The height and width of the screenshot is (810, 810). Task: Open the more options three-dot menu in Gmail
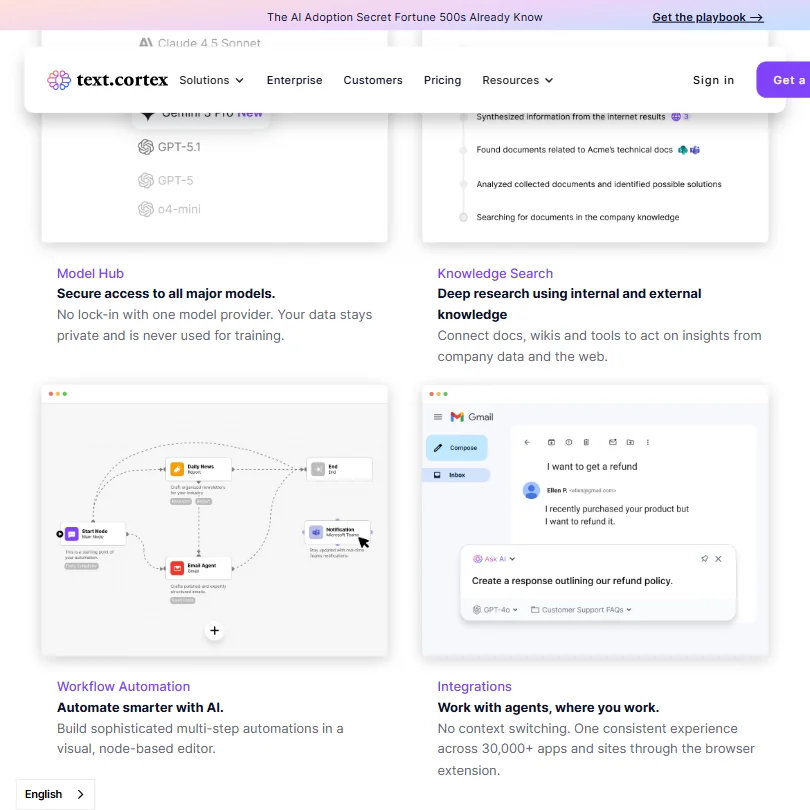point(648,442)
